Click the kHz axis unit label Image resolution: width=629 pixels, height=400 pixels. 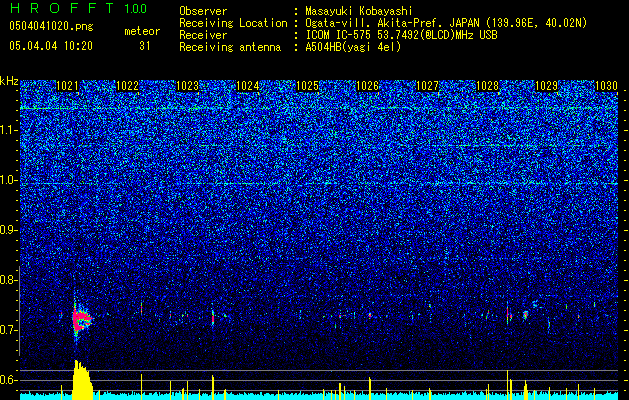(9, 81)
